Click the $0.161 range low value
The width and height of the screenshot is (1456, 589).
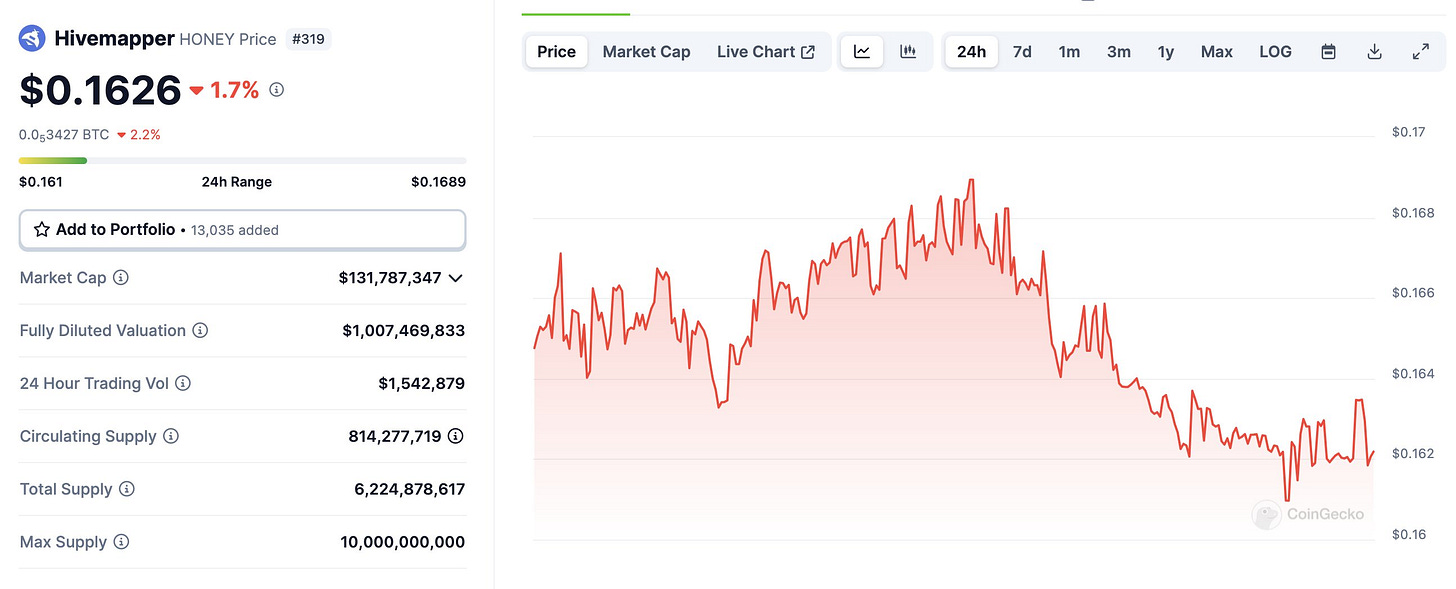pos(41,182)
